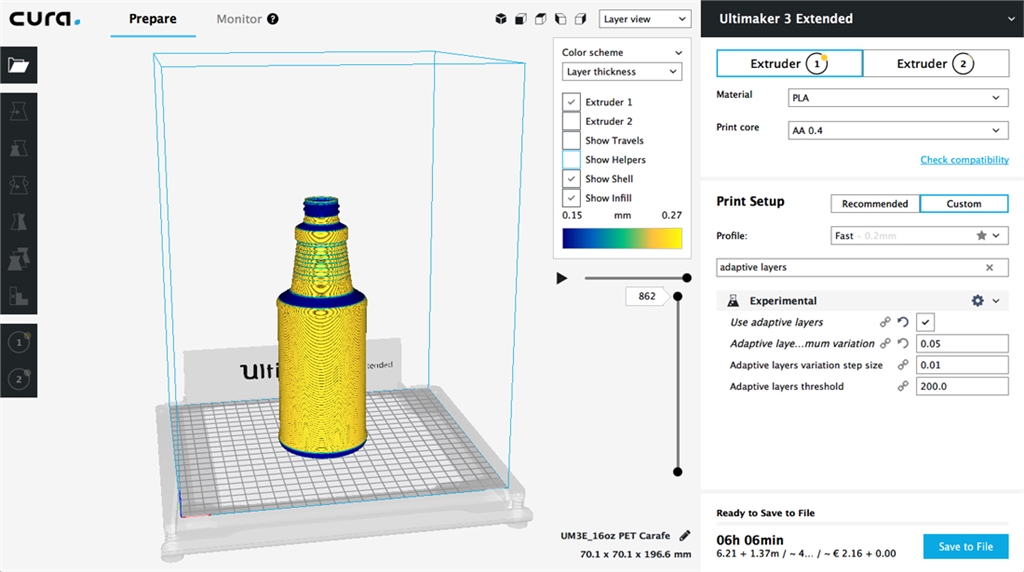This screenshot has width=1024, height=572.
Task: Select the 3D isometric view cube icon
Action: [501, 19]
